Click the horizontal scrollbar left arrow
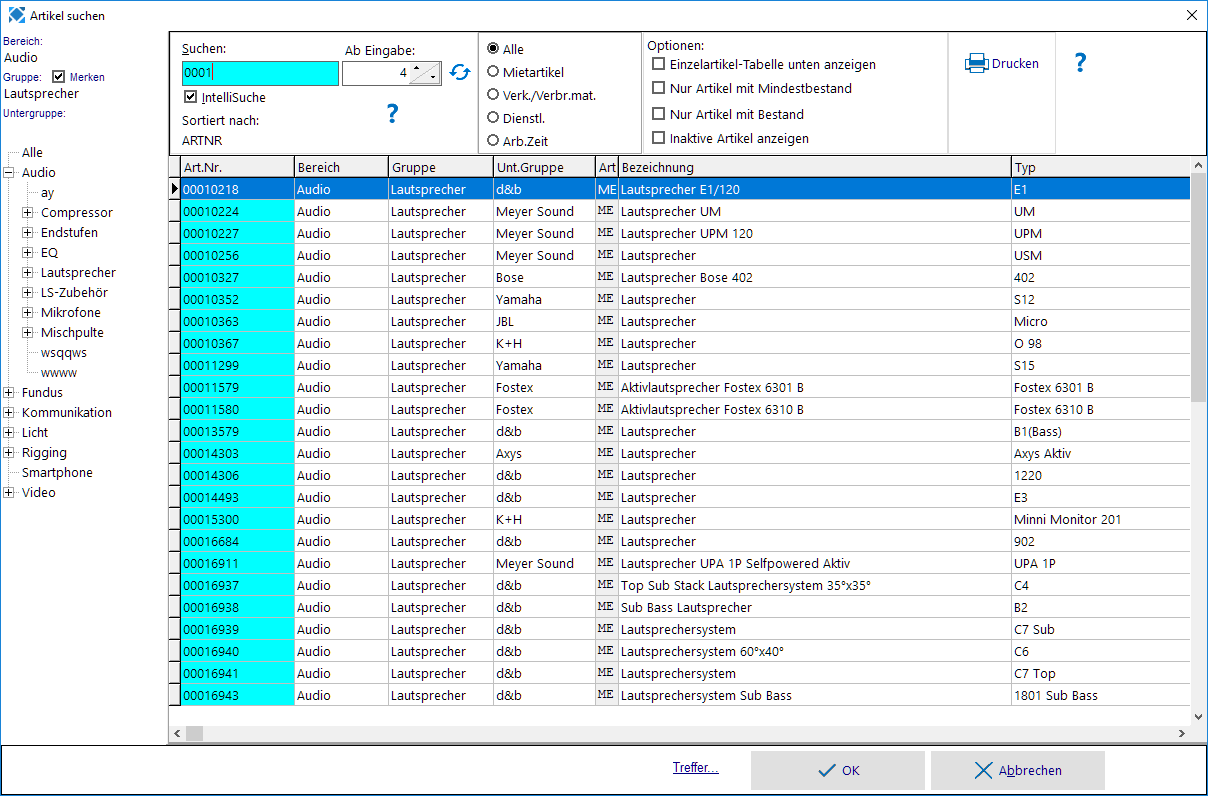 (178, 734)
